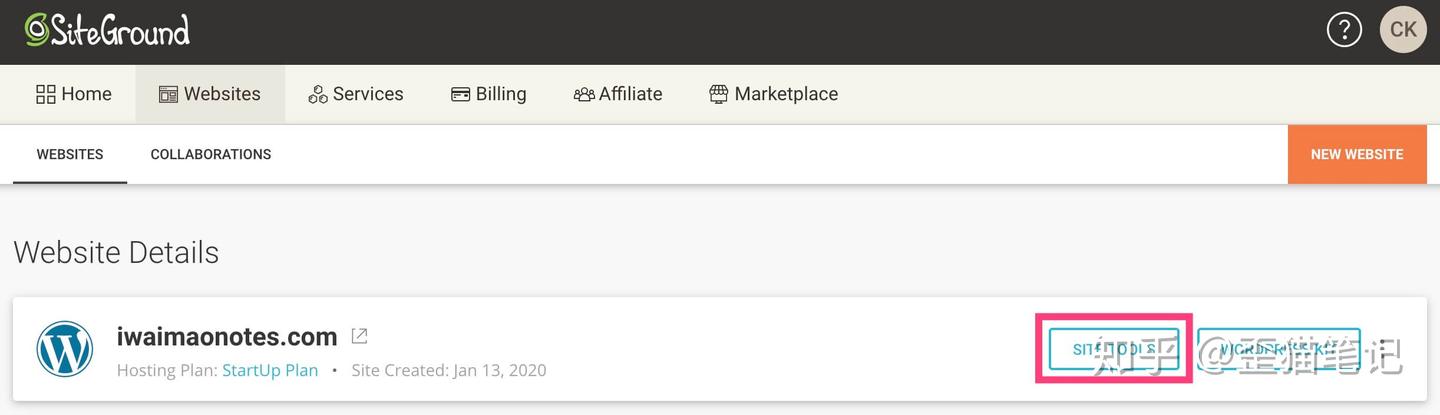Click the WordPress logo icon
This screenshot has width=1440, height=415.
coord(64,349)
